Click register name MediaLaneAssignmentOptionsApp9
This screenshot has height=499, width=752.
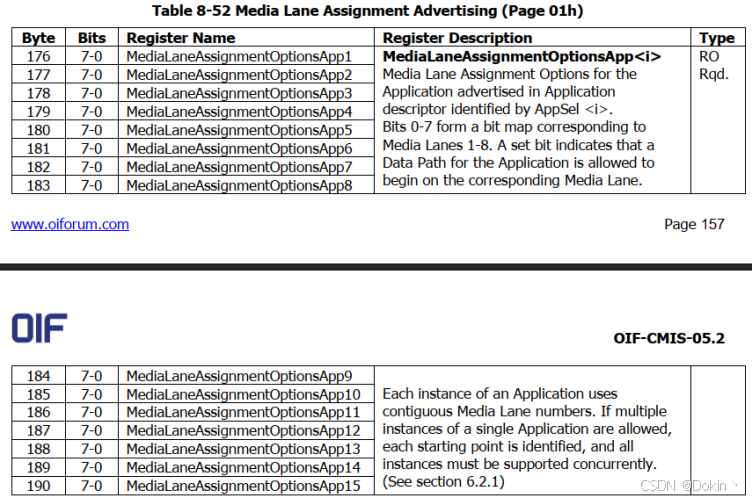(x=239, y=376)
